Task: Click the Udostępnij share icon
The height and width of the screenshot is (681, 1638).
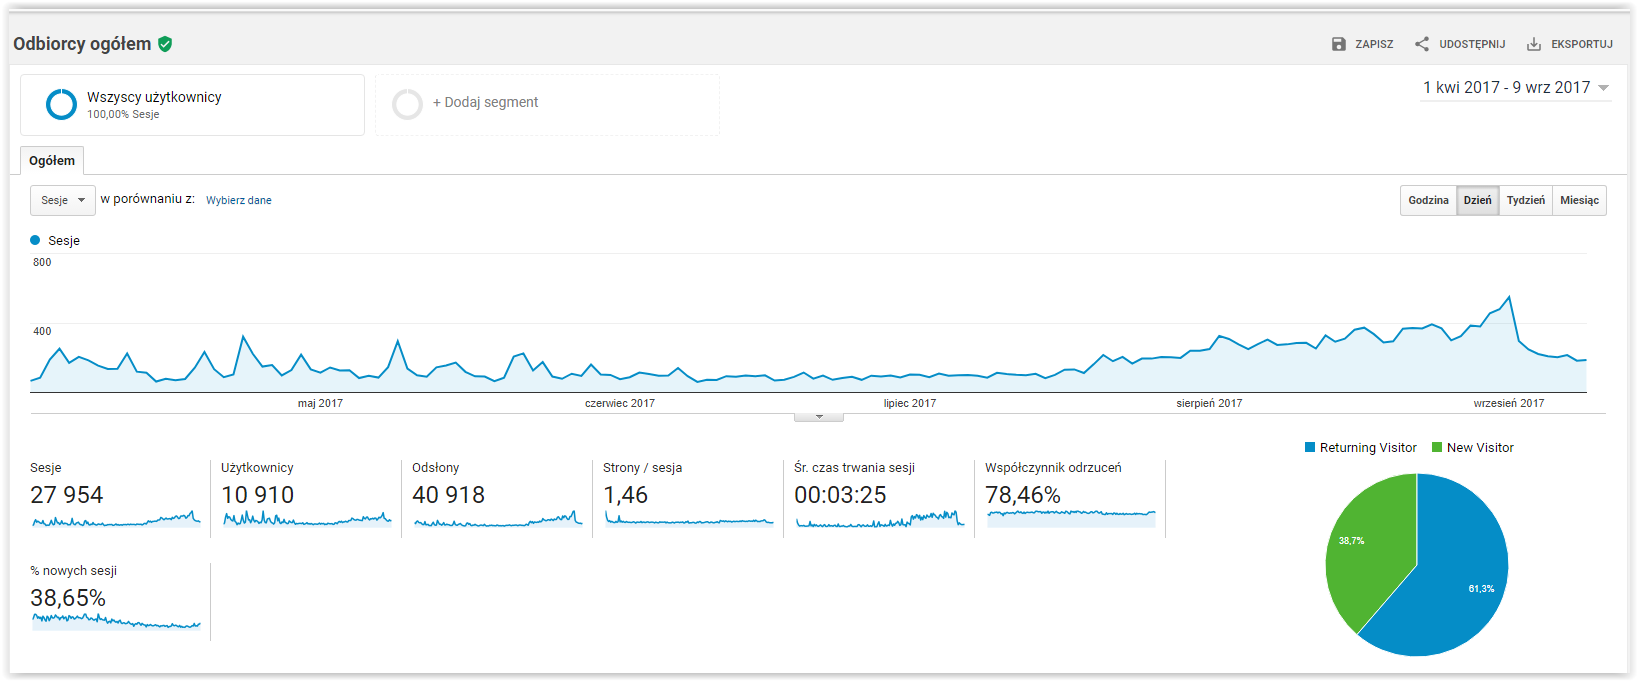Action: (1422, 44)
